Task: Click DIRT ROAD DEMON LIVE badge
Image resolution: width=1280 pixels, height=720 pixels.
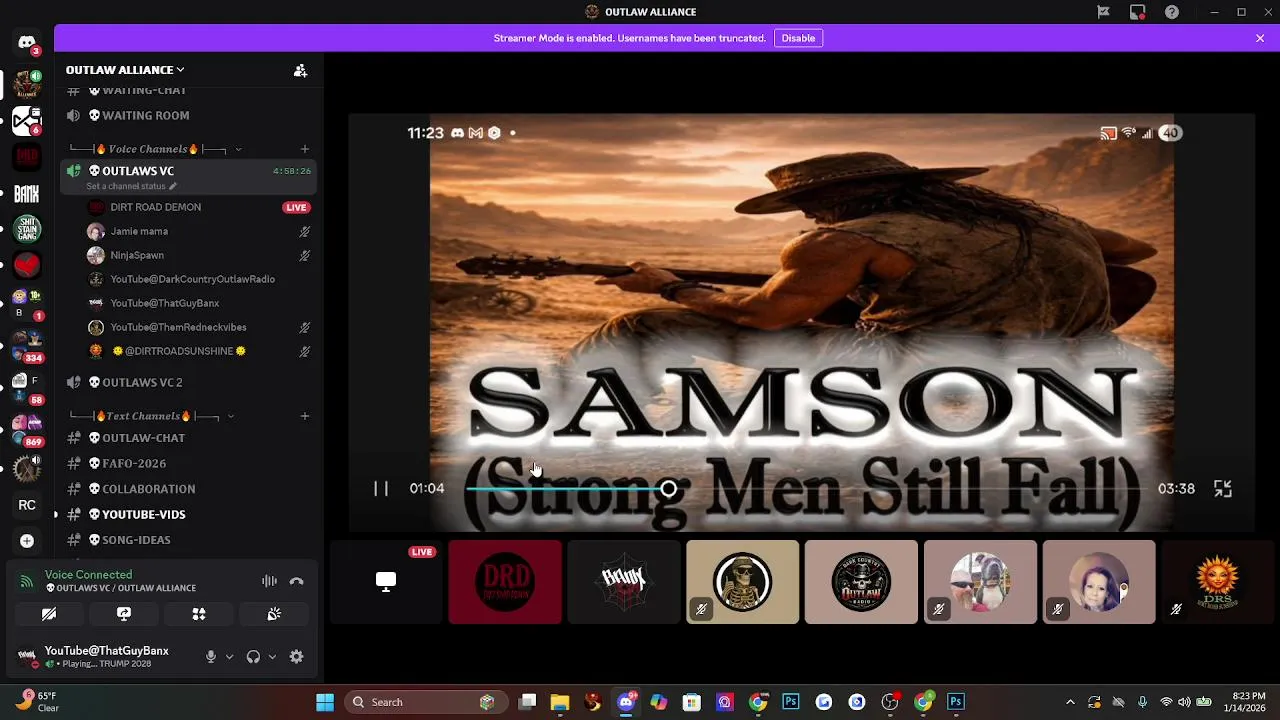Action: pos(296,207)
